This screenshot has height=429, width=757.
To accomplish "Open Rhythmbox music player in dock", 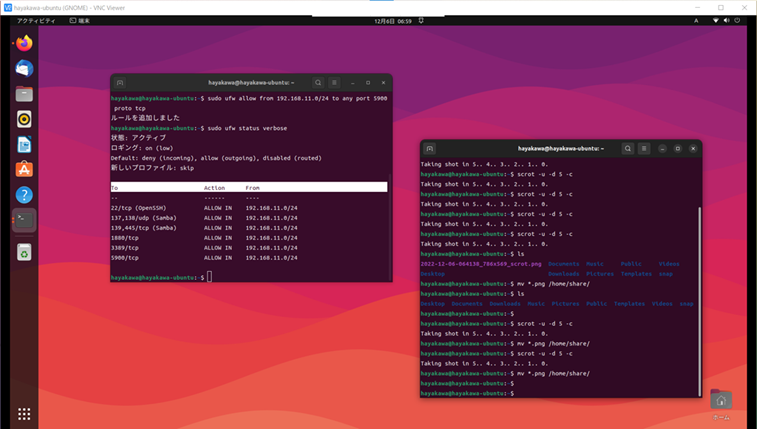I will click(24, 119).
